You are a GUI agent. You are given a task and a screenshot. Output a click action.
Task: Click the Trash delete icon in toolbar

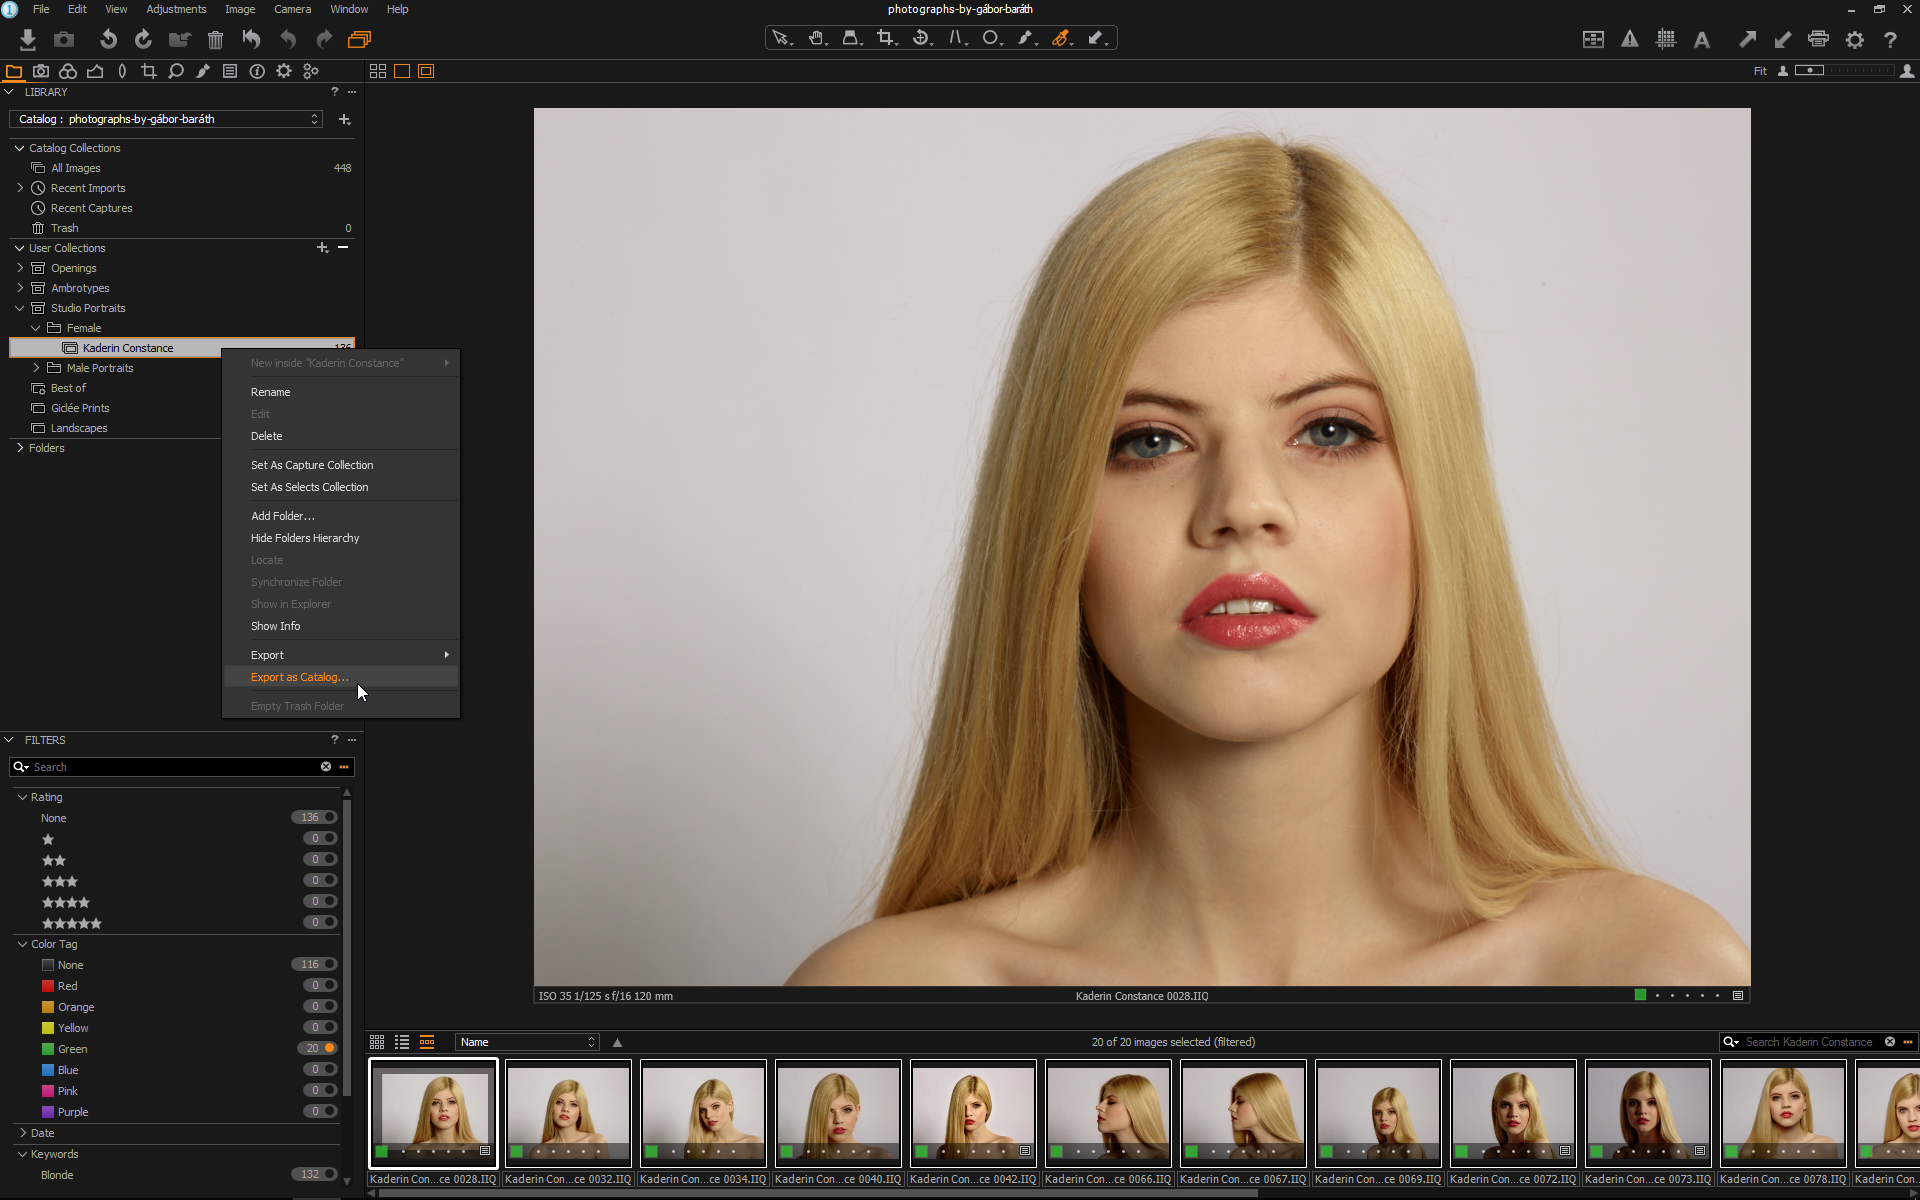click(x=215, y=40)
